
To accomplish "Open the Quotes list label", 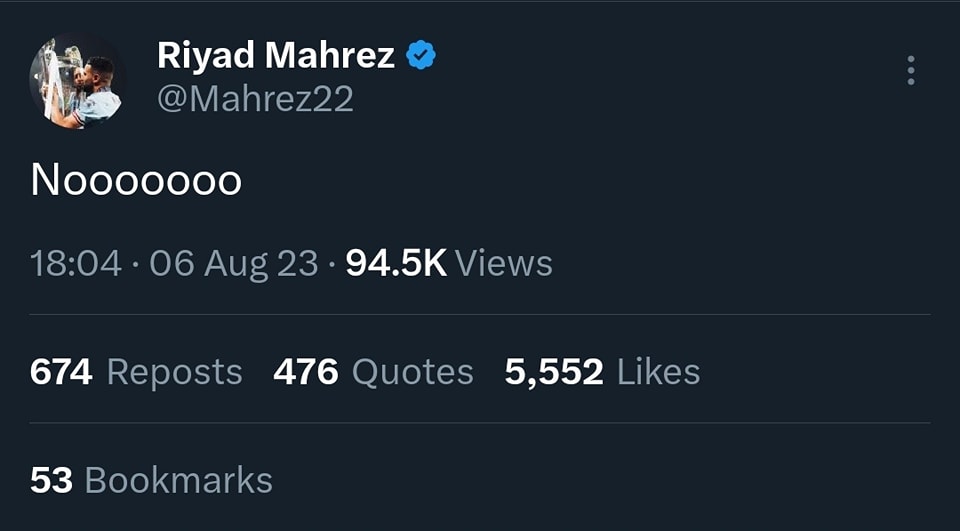I will (412, 372).
